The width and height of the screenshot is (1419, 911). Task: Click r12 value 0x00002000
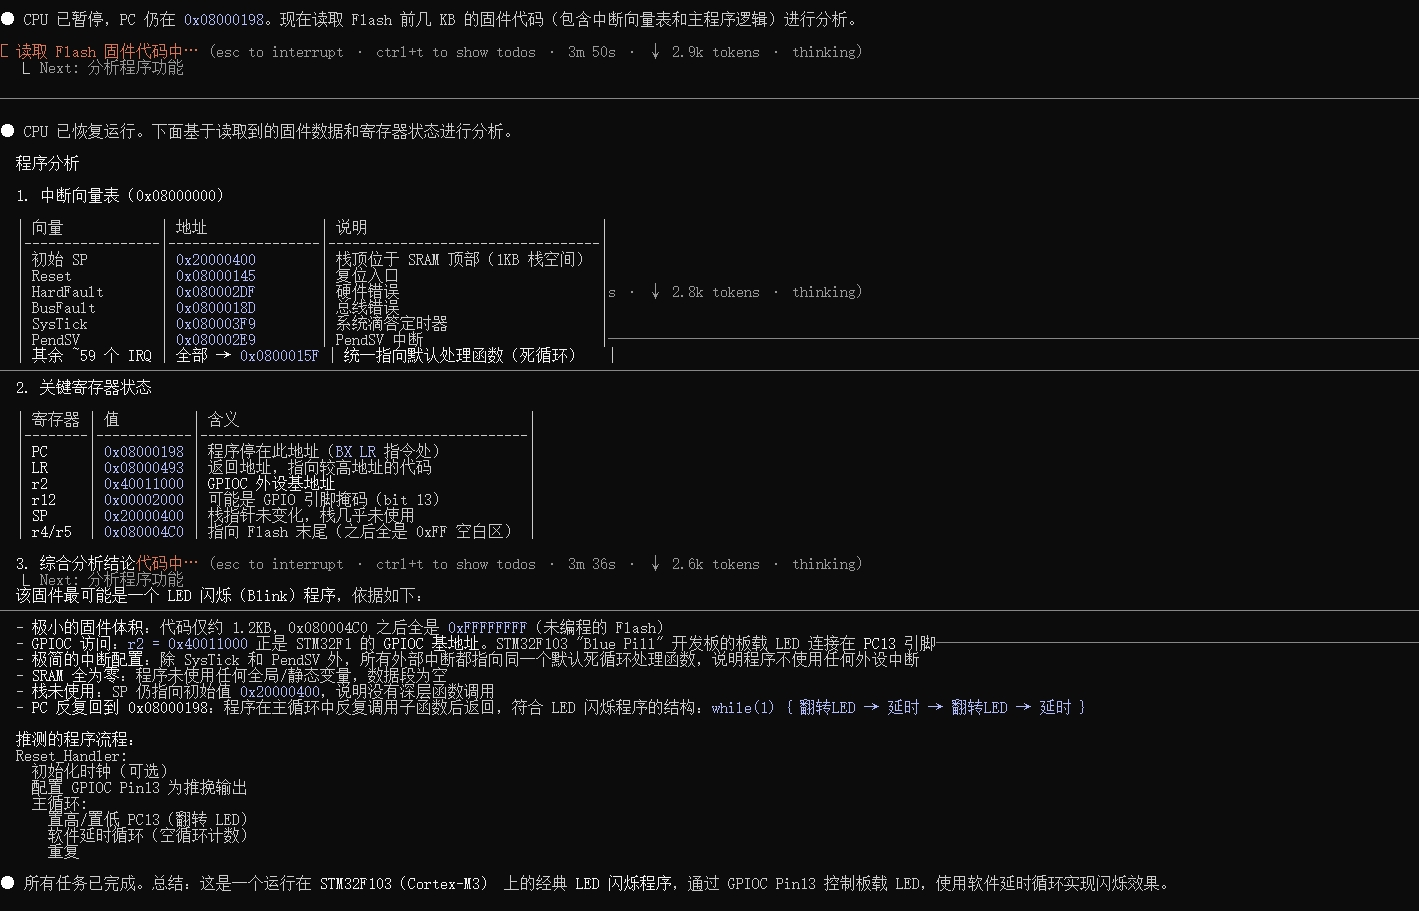[x=143, y=499]
